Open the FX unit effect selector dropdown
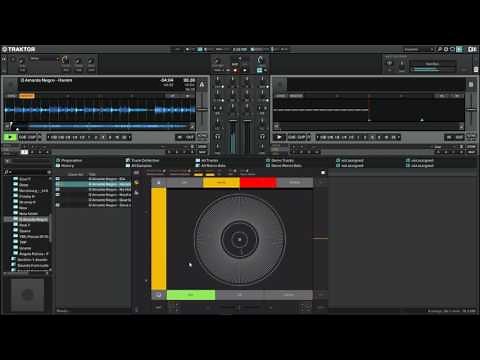 click(x=45, y=59)
